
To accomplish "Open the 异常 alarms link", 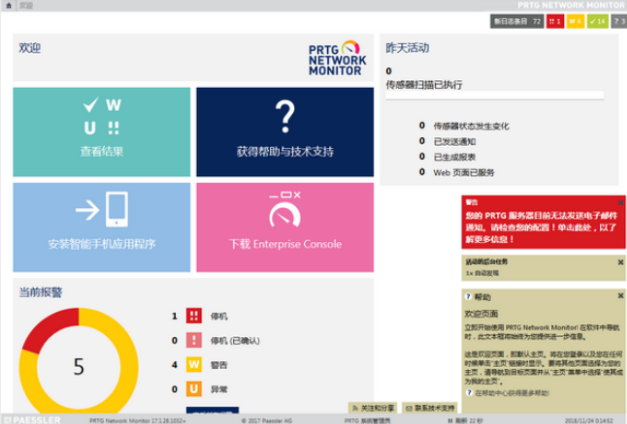I will (219, 389).
